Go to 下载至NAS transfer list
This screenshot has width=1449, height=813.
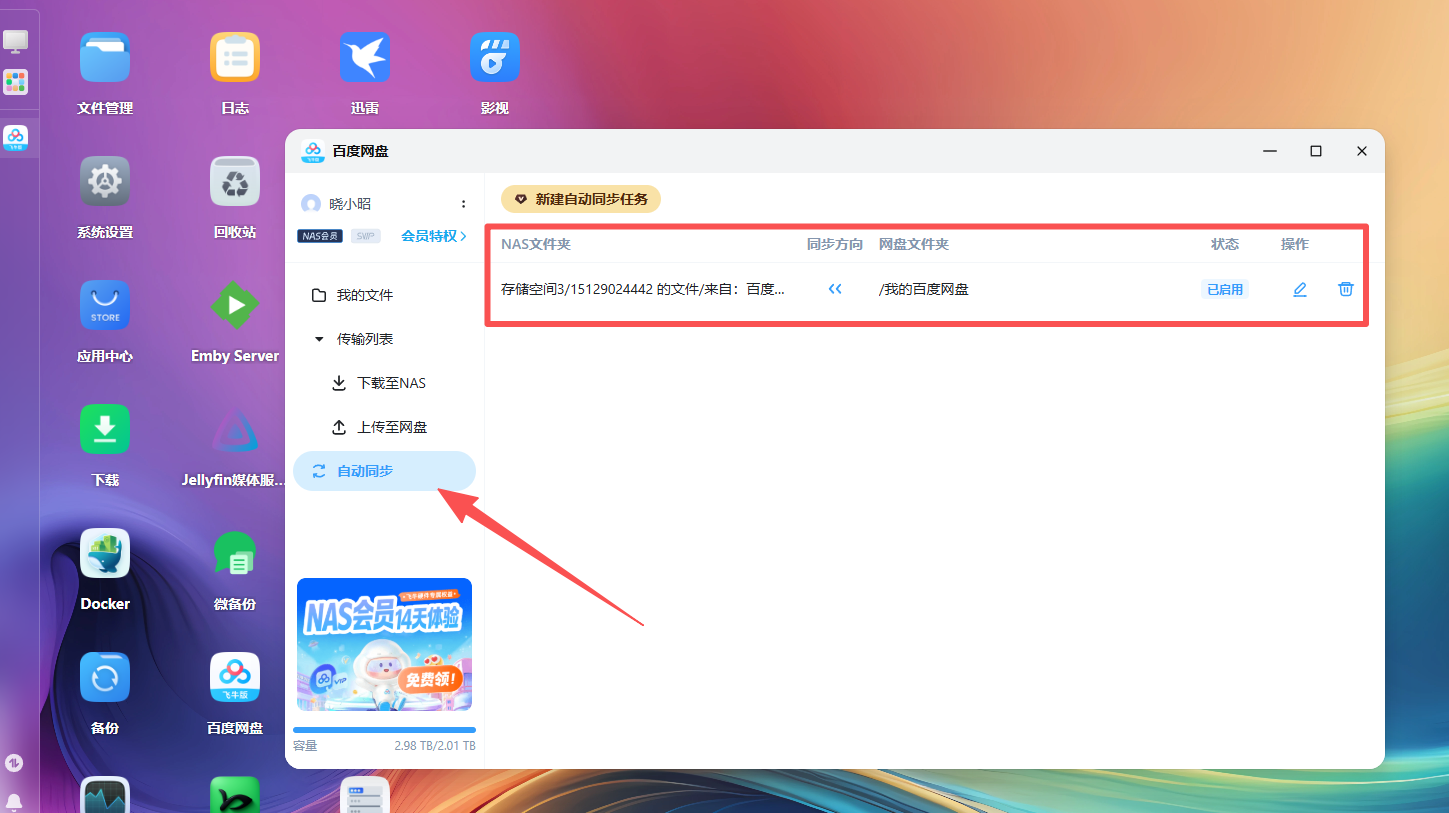click(x=384, y=383)
